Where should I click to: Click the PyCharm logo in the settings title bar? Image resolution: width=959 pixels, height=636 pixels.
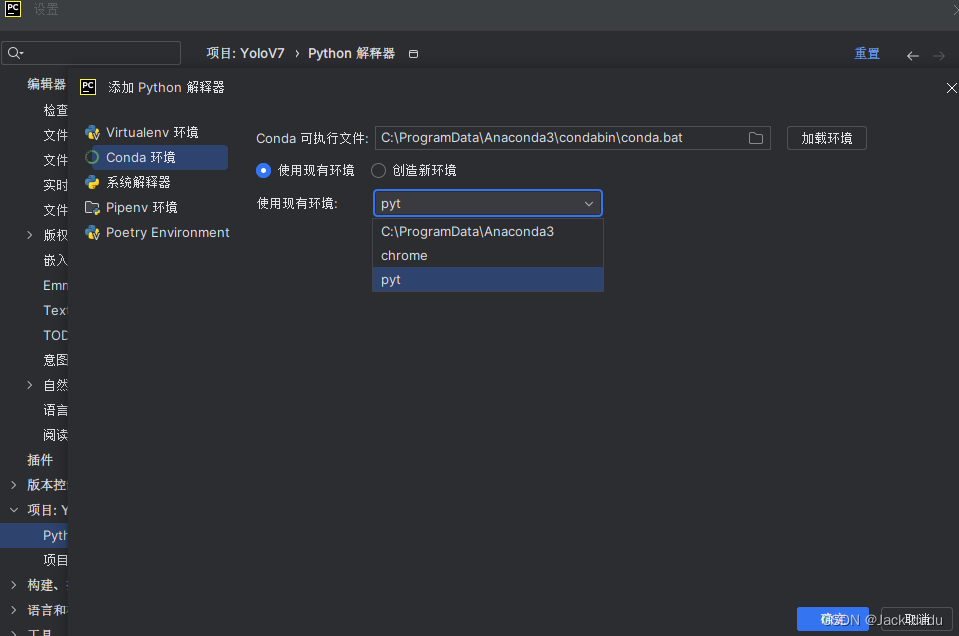pyautogui.click(x=13, y=9)
